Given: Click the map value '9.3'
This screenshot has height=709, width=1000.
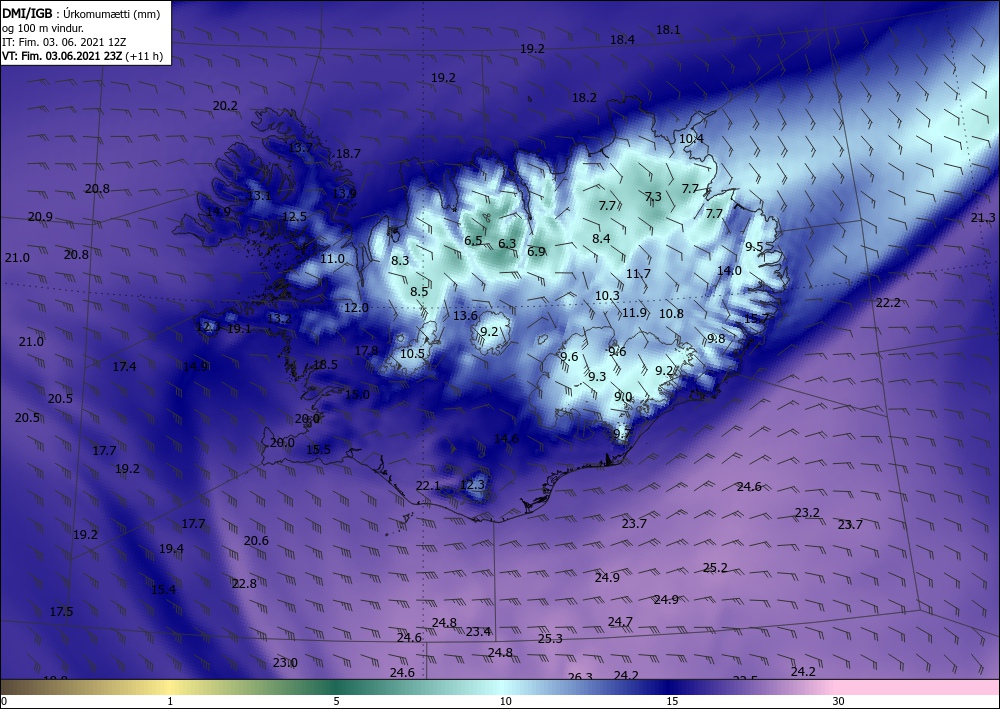Looking at the screenshot, I should pyautogui.click(x=597, y=377).
